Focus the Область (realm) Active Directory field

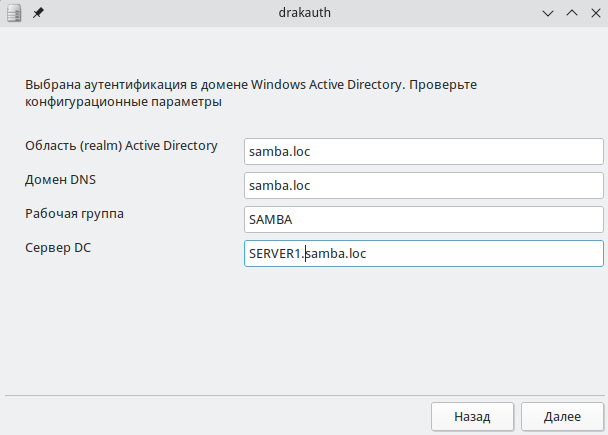[423, 151]
